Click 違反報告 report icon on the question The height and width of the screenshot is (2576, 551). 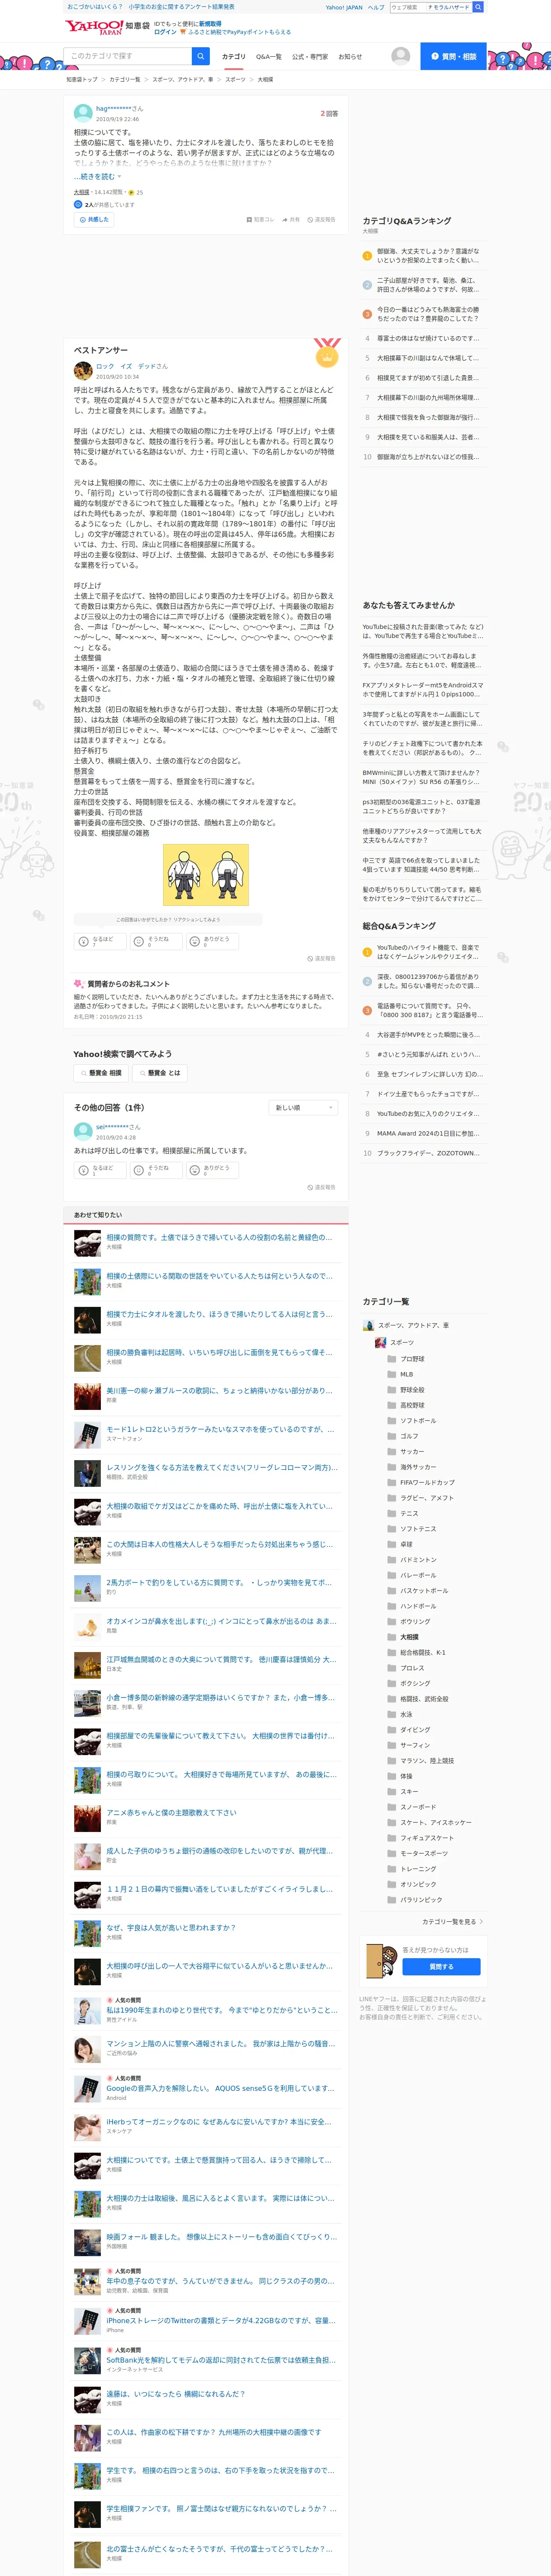pyautogui.click(x=321, y=219)
